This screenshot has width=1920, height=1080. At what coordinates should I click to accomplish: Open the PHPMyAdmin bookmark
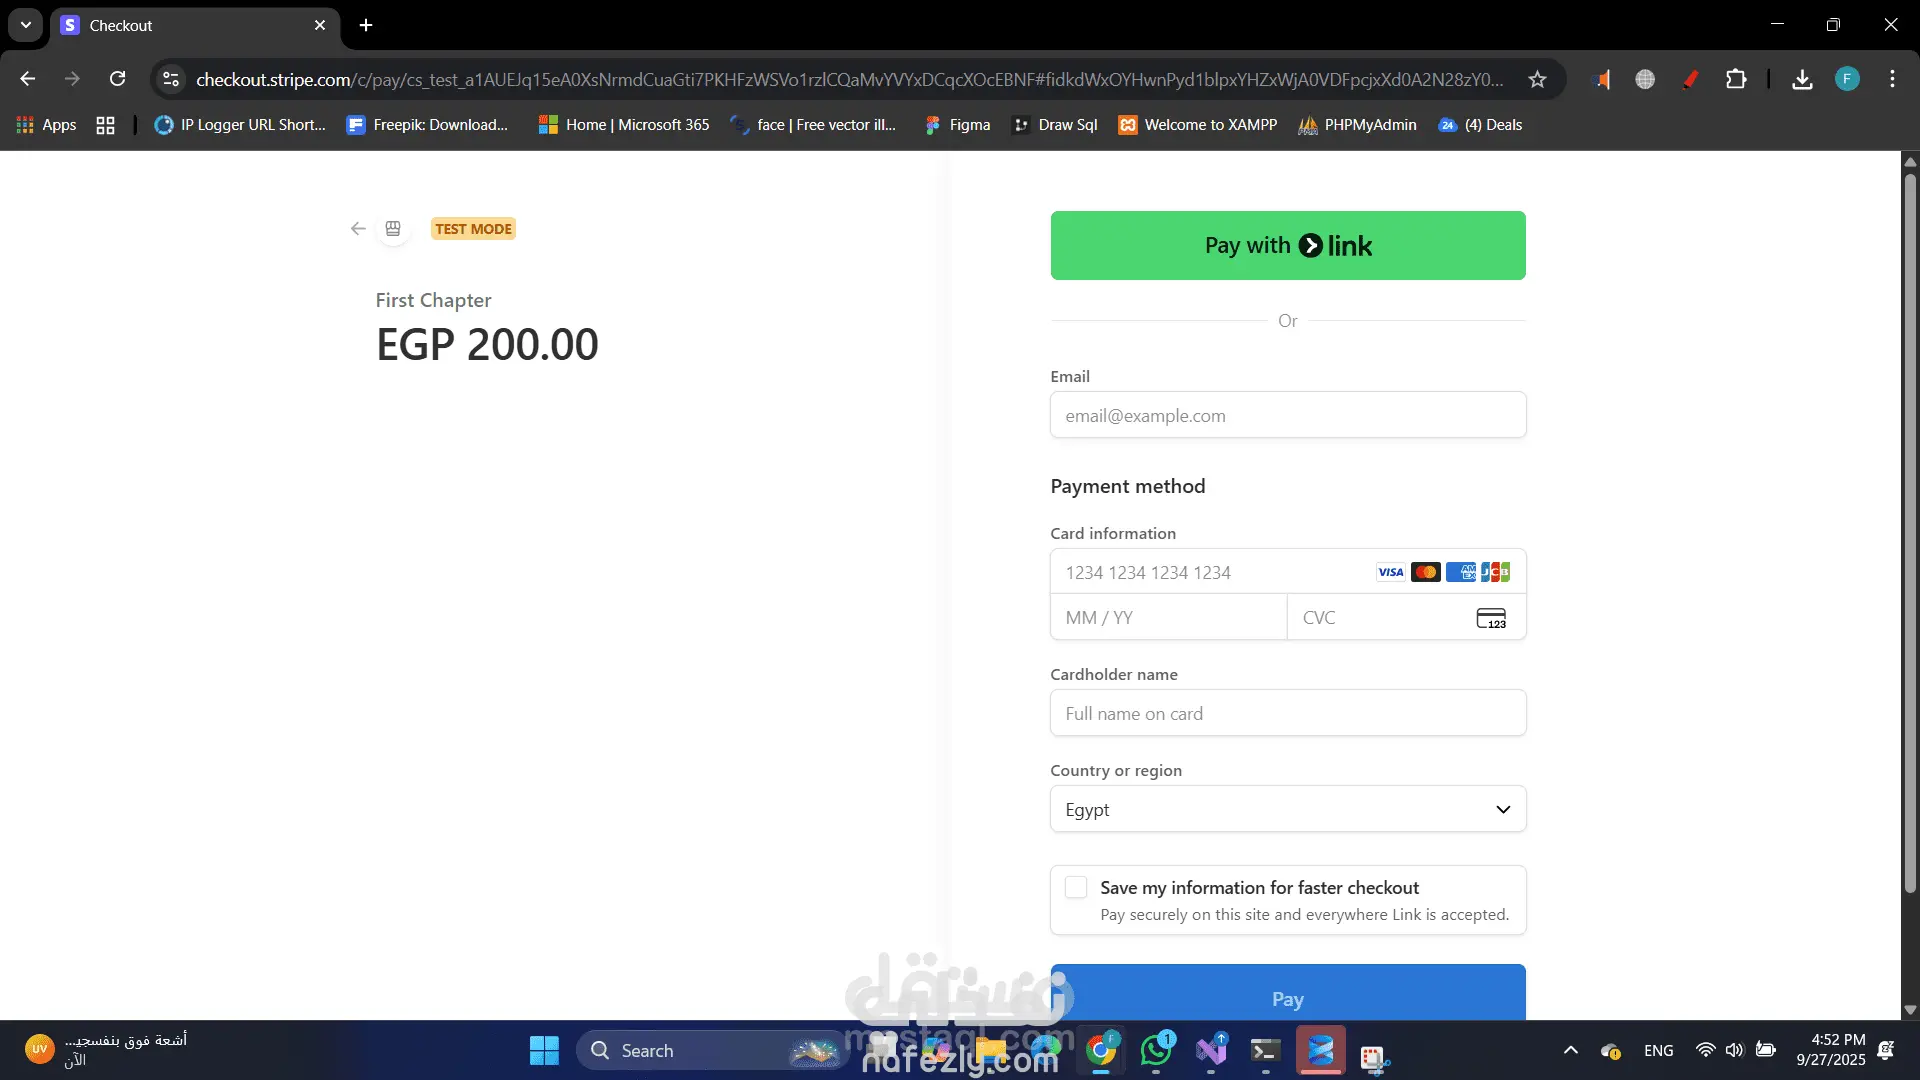click(x=1357, y=125)
